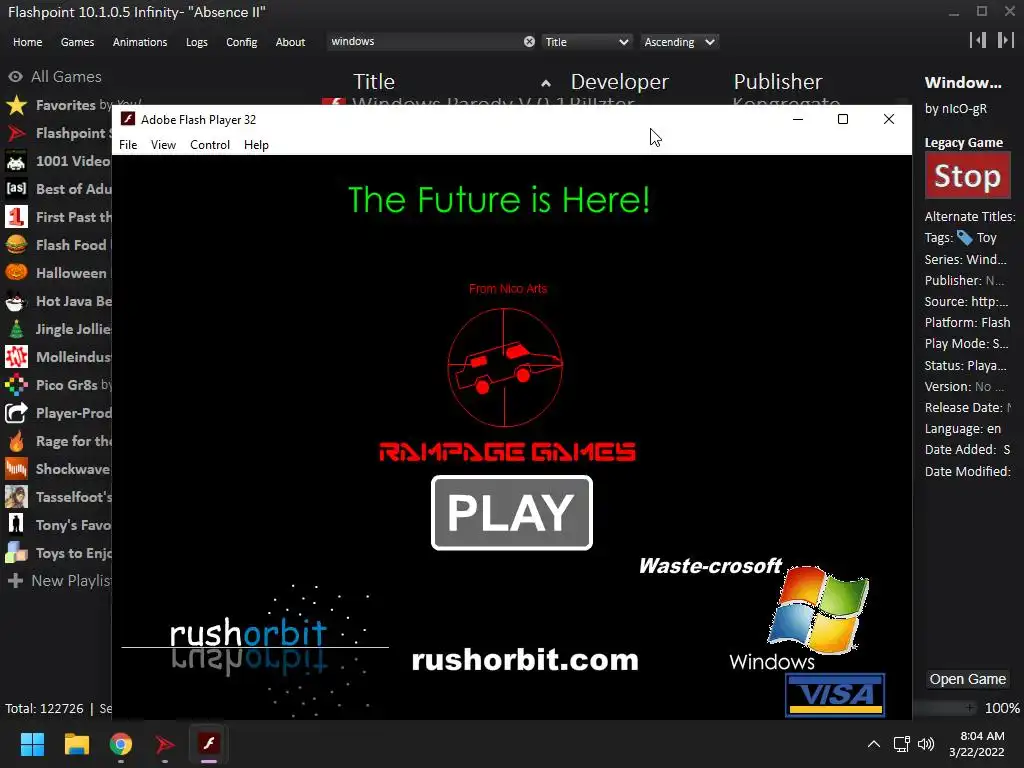Image resolution: width=1024 pixels, height=768 pixels.
Task: Click the Toy tag label
Action: (986, 238)
